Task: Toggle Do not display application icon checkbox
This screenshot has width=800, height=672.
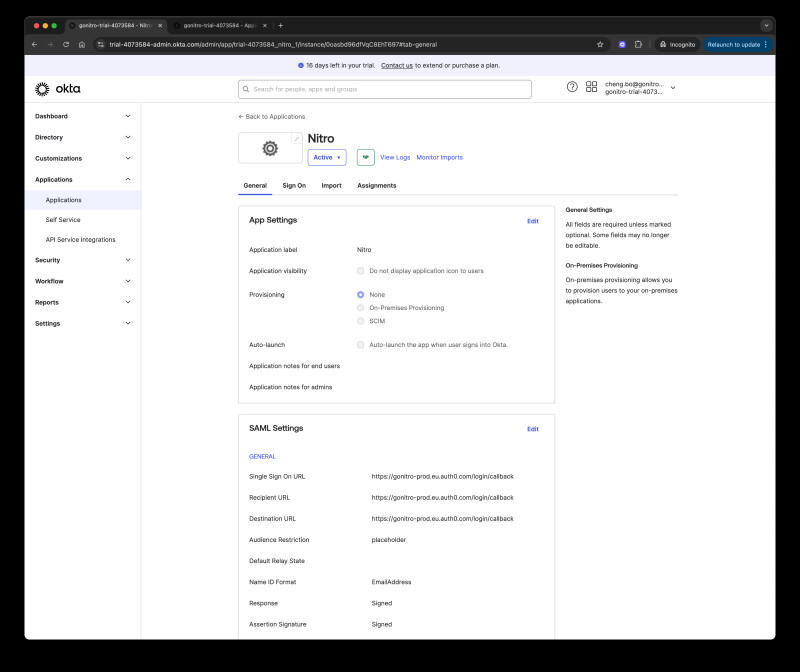Action: click(x=360, y=271)
